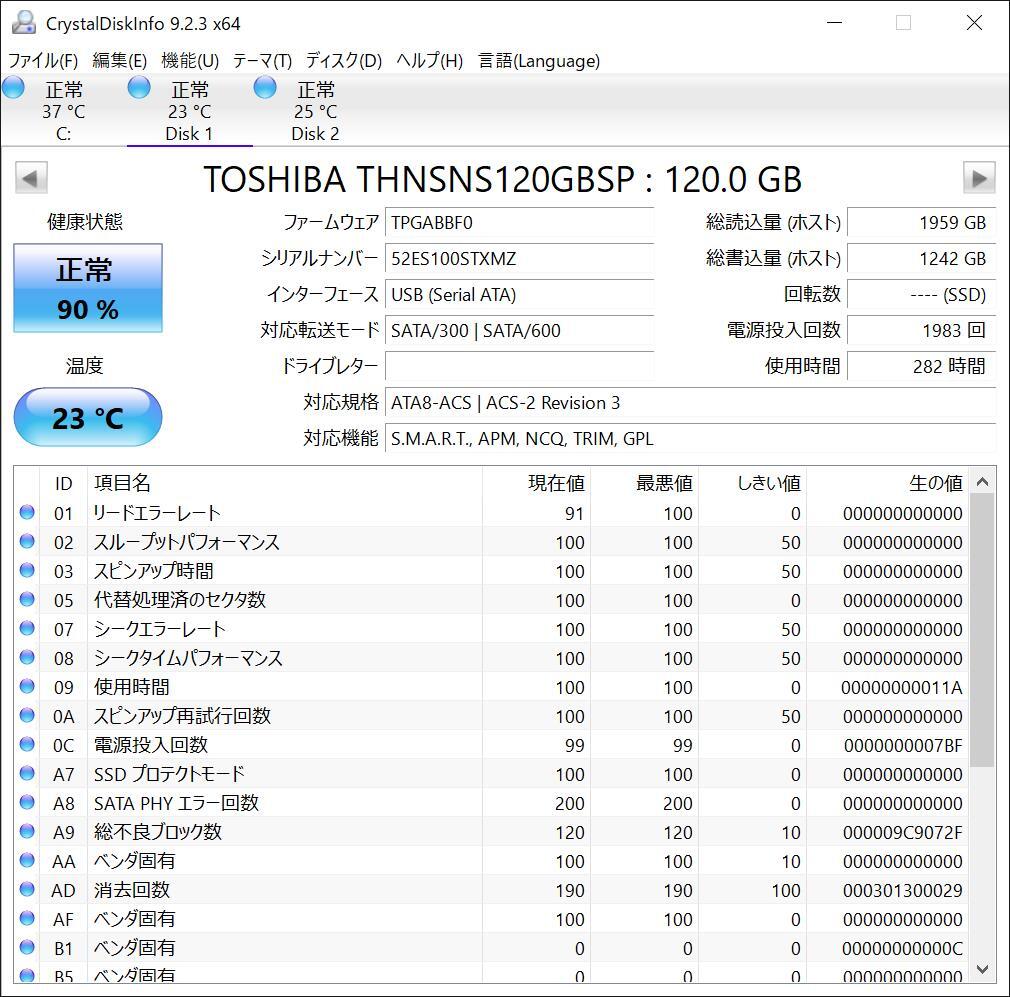Click the status dot next to 電源投入回数 row
This screenshot has width=1010, height=997.
pyautogui.click(x=27, y=745)
